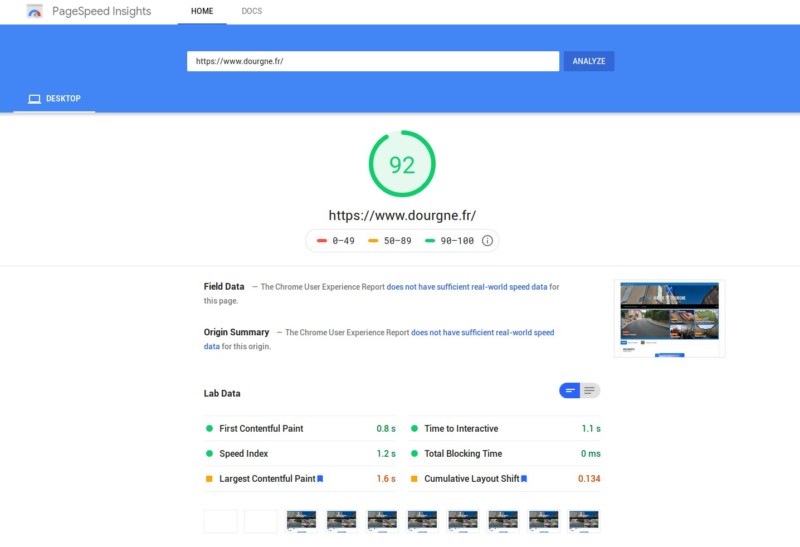Click the PageSpeed Insights logo icon
800x547 pixels.
coord(34,11)
